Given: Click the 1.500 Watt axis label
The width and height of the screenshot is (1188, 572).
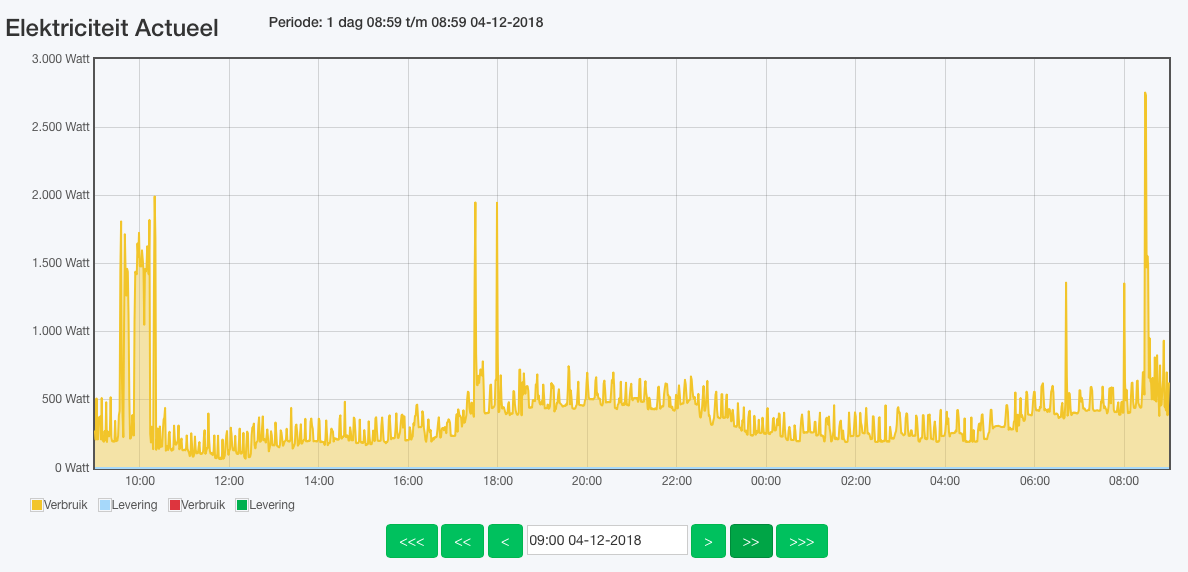Looking at the screenshot, I should pyautogui.click(x=61, y=263).
